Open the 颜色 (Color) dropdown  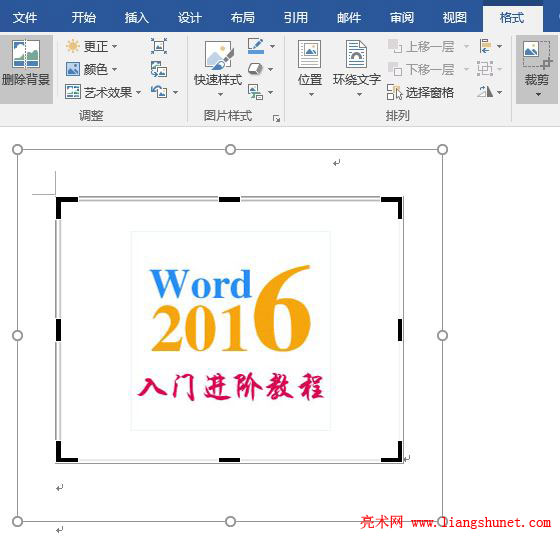pyautogui.click(x=92, y=69)
